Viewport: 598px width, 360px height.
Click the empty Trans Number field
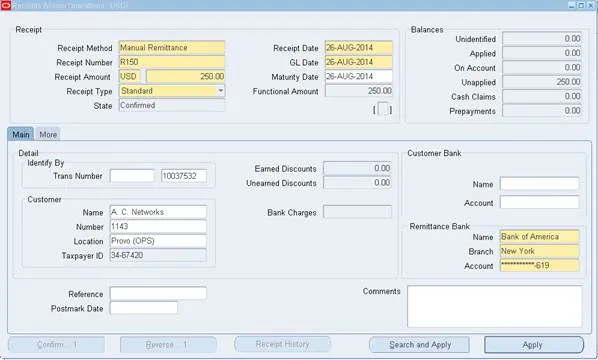[132, 176]
